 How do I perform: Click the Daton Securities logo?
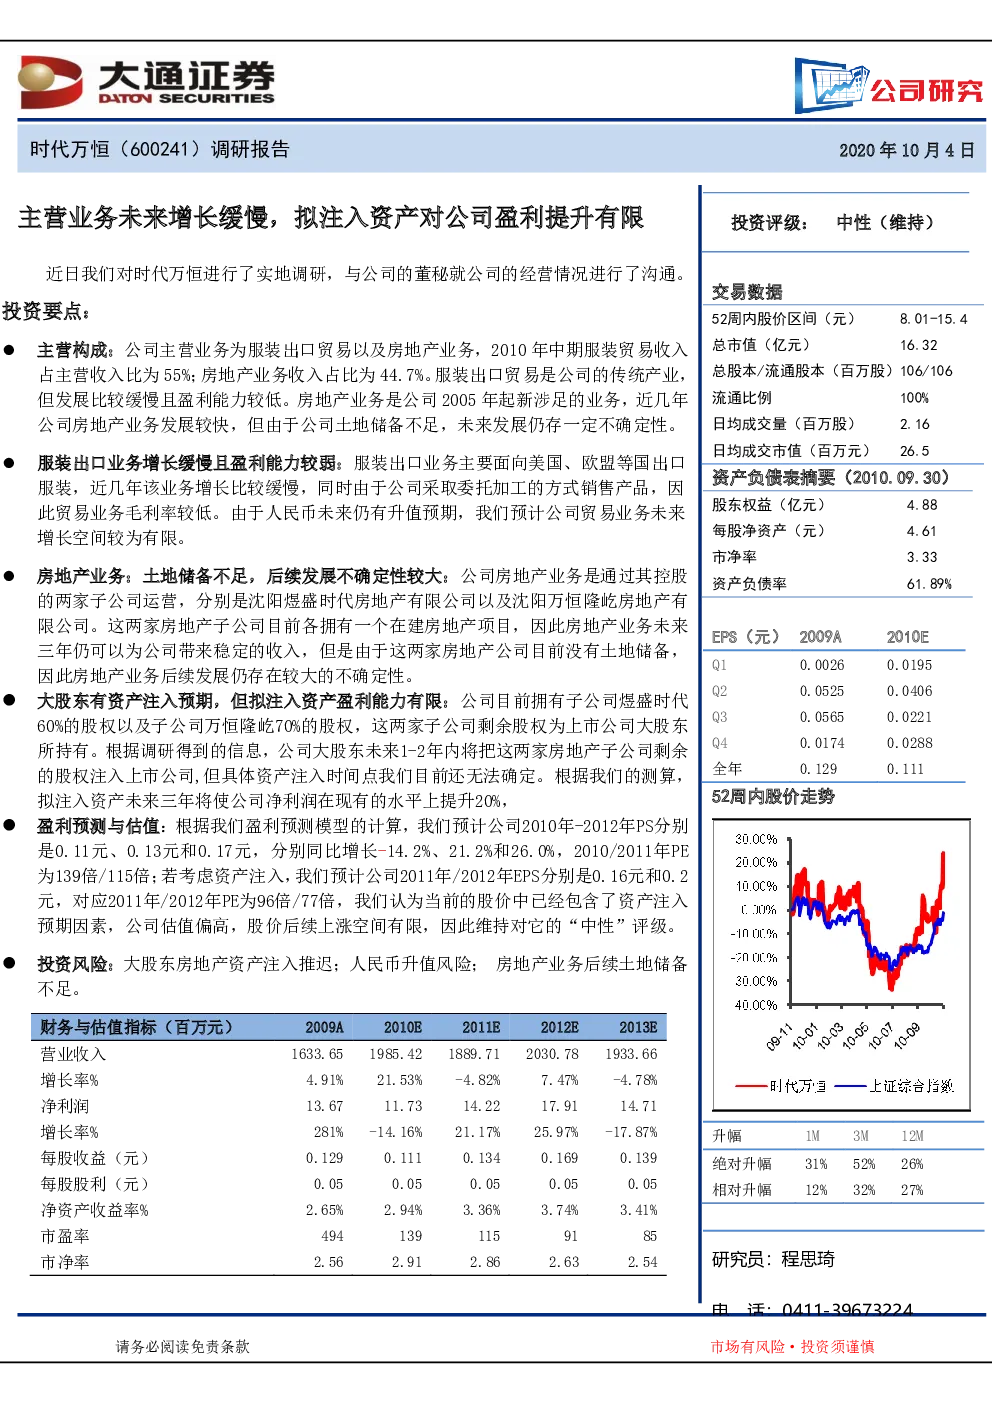[146, 82]
